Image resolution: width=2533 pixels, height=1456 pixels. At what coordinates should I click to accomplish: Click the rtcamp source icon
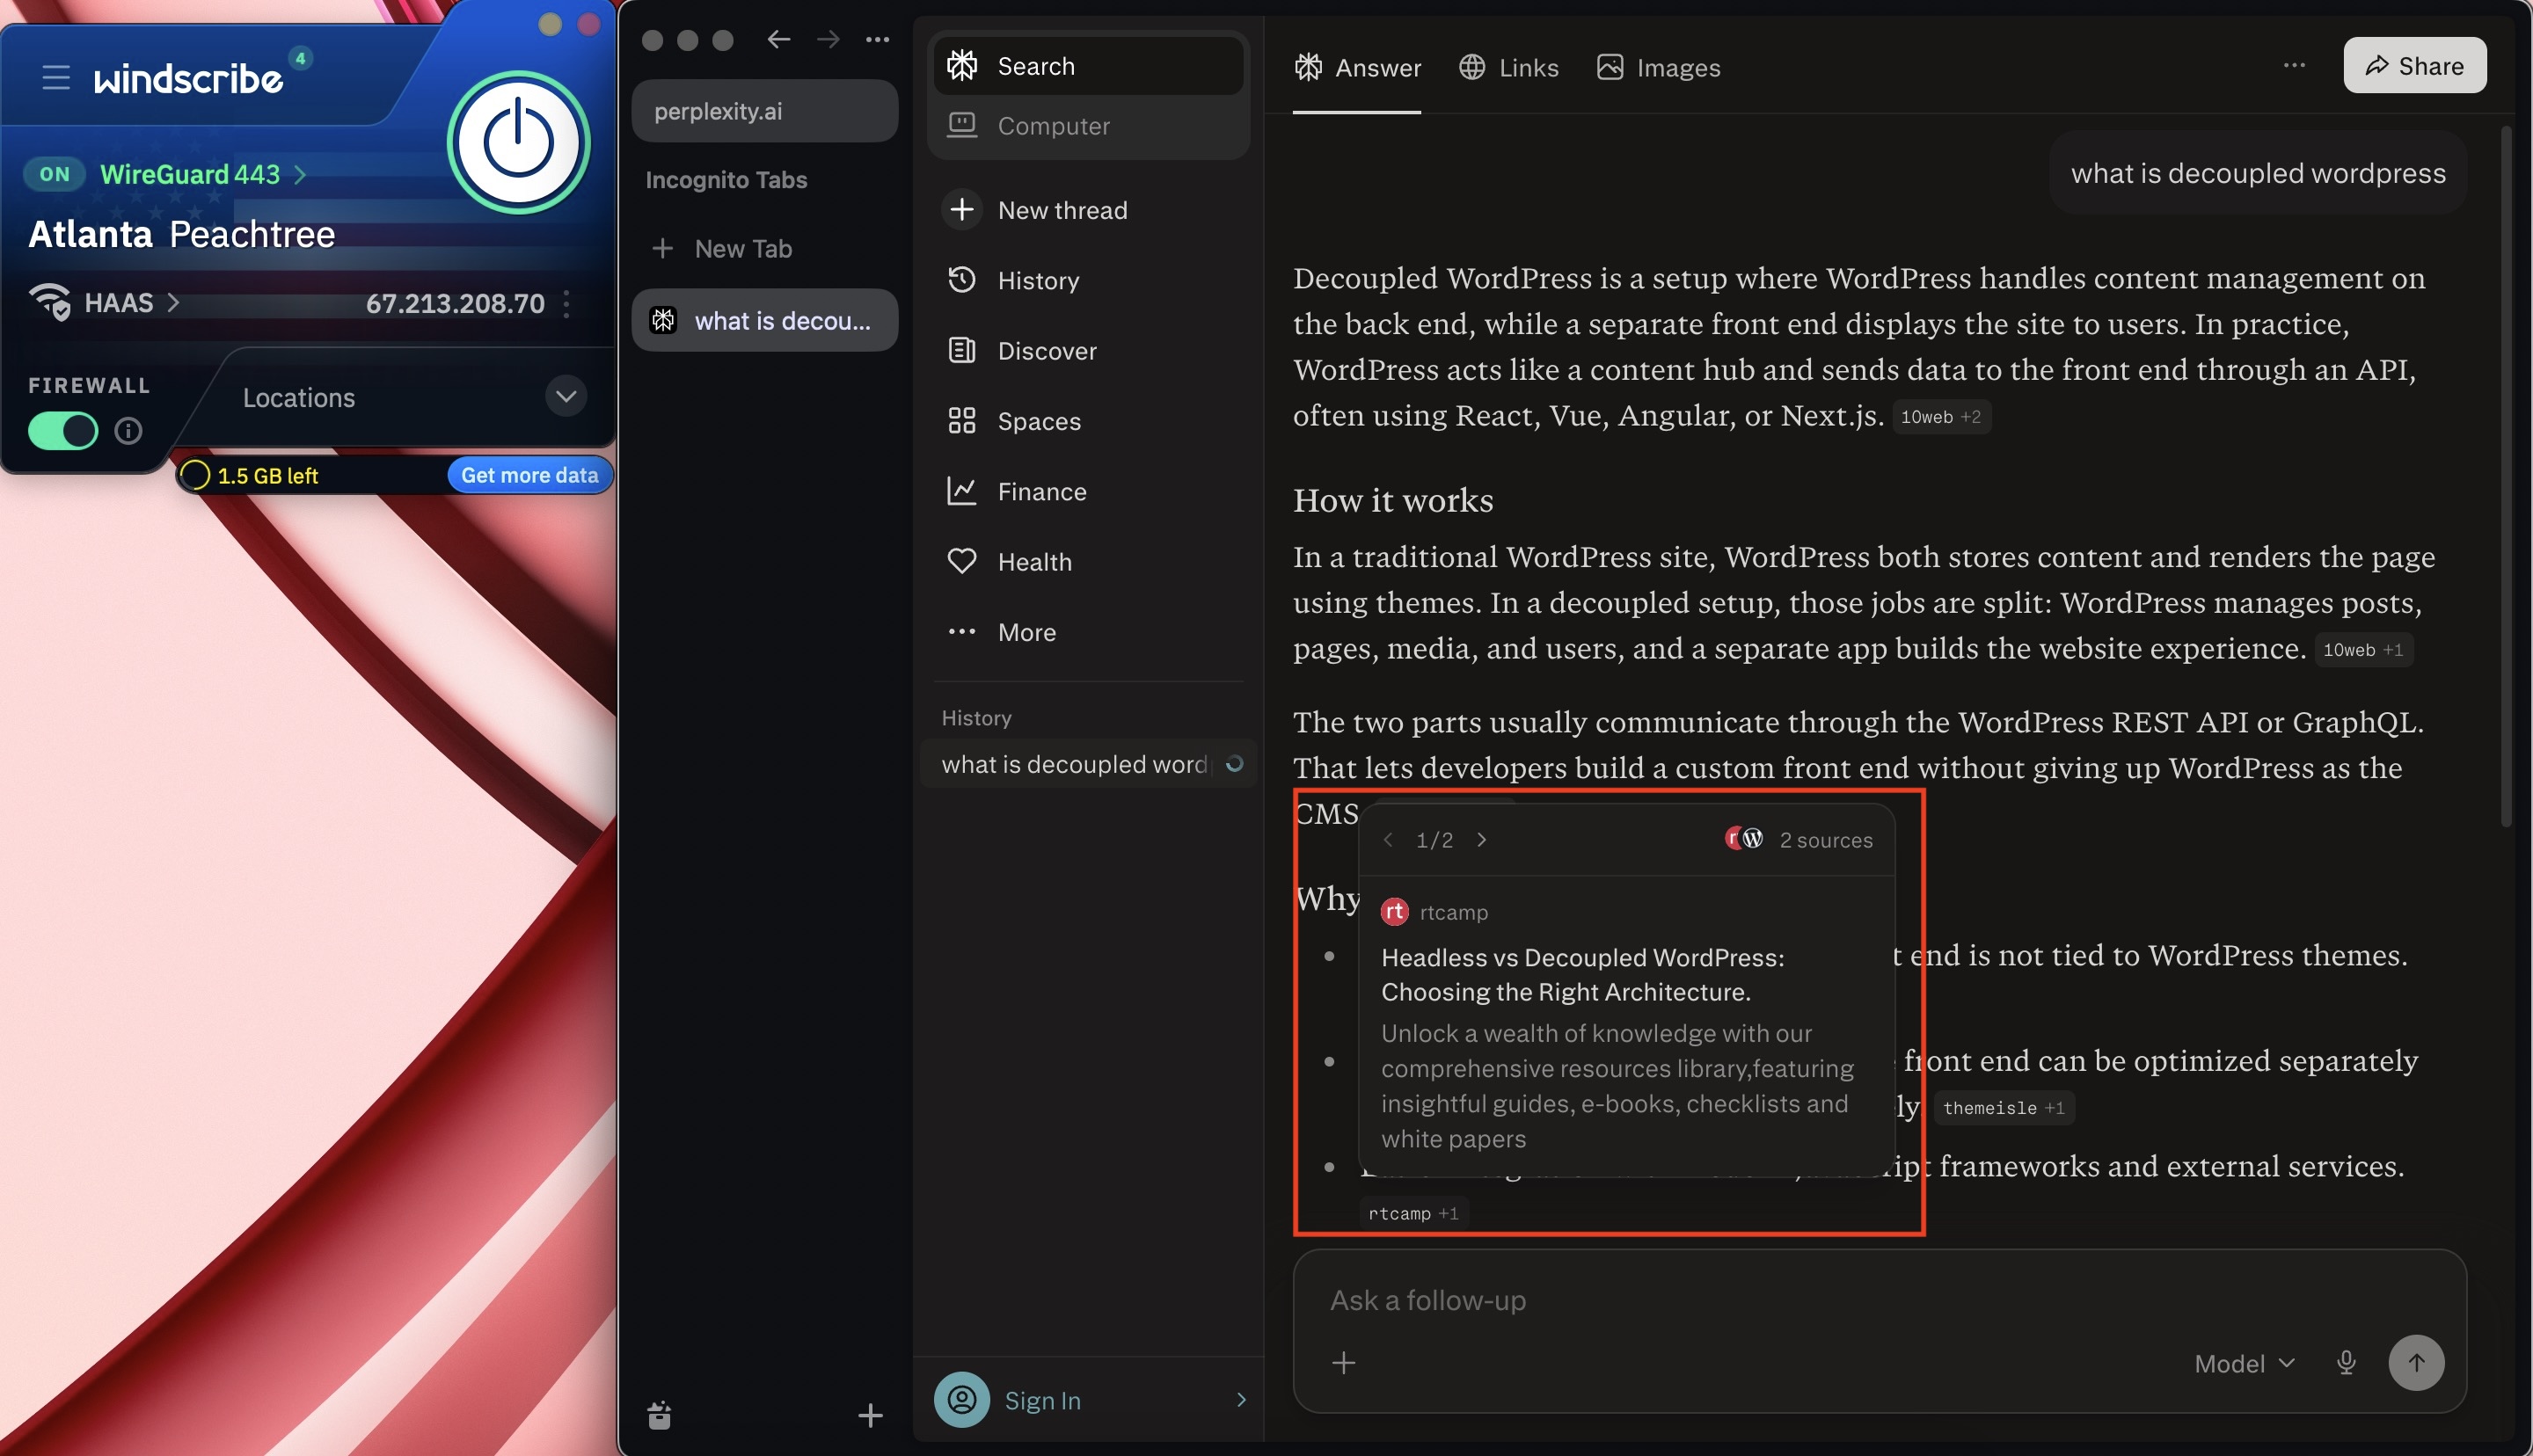click(x=1394, y=912)
